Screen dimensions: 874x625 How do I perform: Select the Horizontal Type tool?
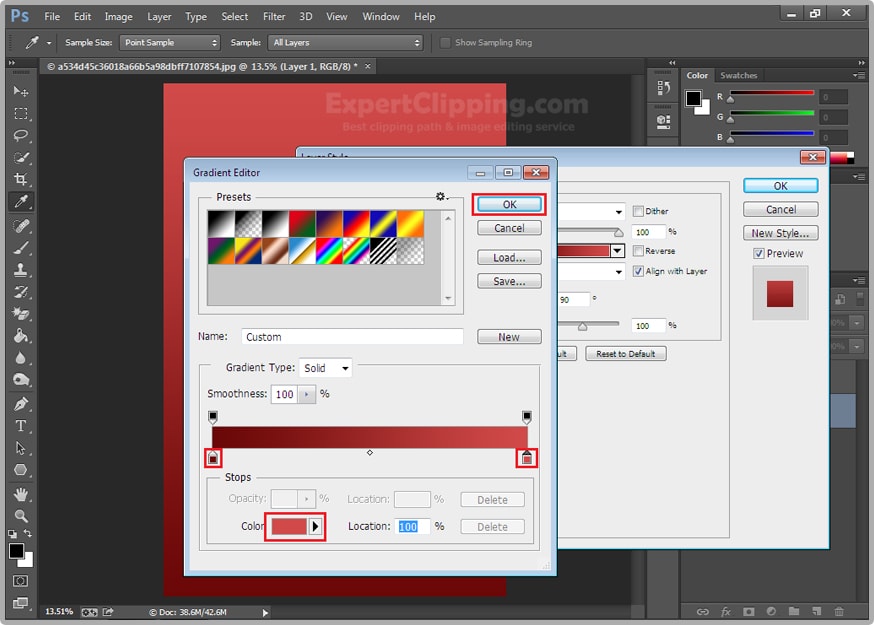pos(20,426)
